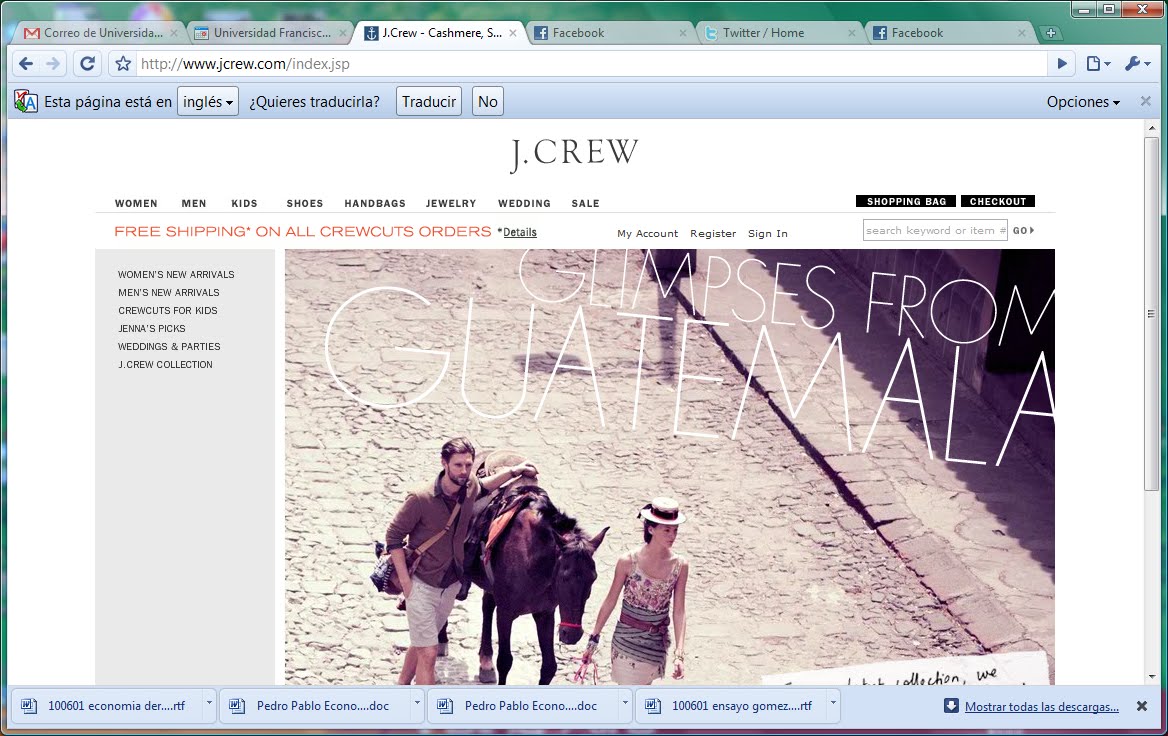Screen dimensions: 1168x736
Task: Dismiss the translation bar
Action: 1146,101
